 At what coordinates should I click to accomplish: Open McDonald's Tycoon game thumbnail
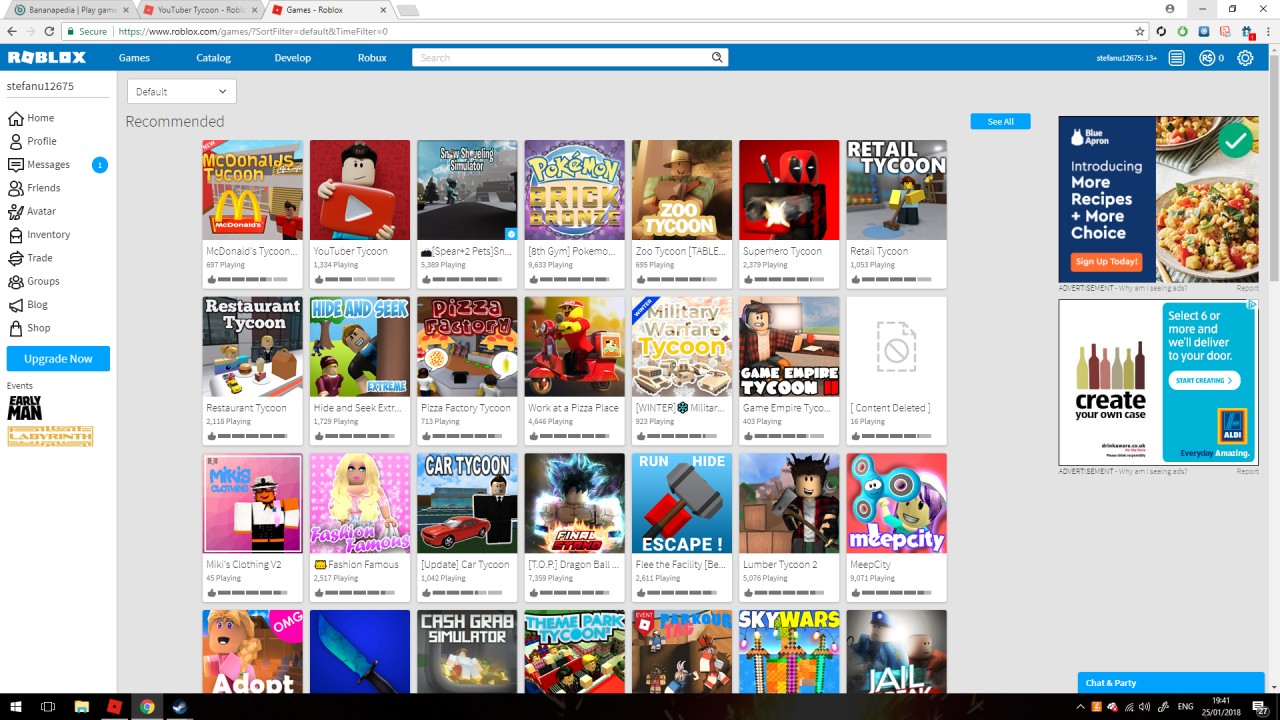(x=252, y=190)
